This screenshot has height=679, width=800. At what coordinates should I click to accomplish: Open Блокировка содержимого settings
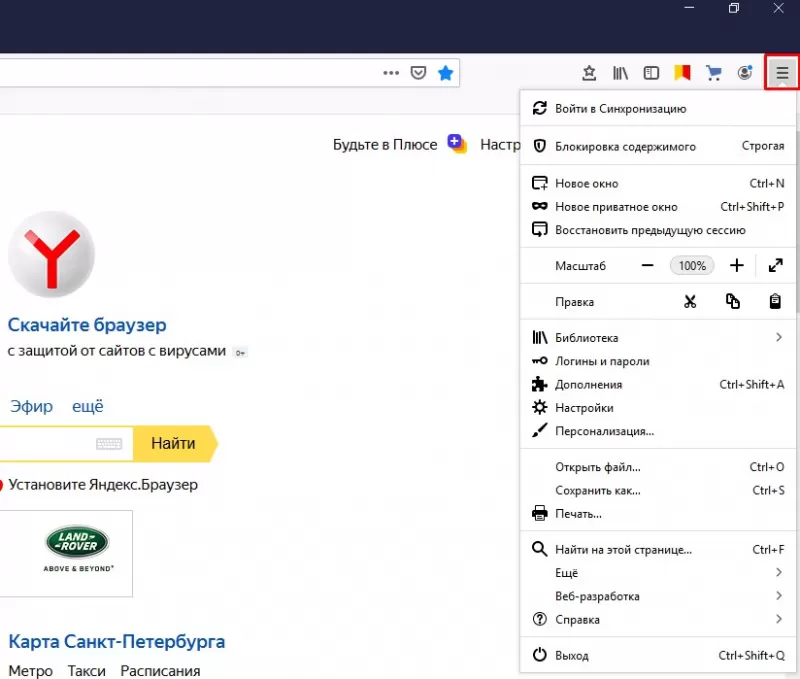(x=657, y=146)
